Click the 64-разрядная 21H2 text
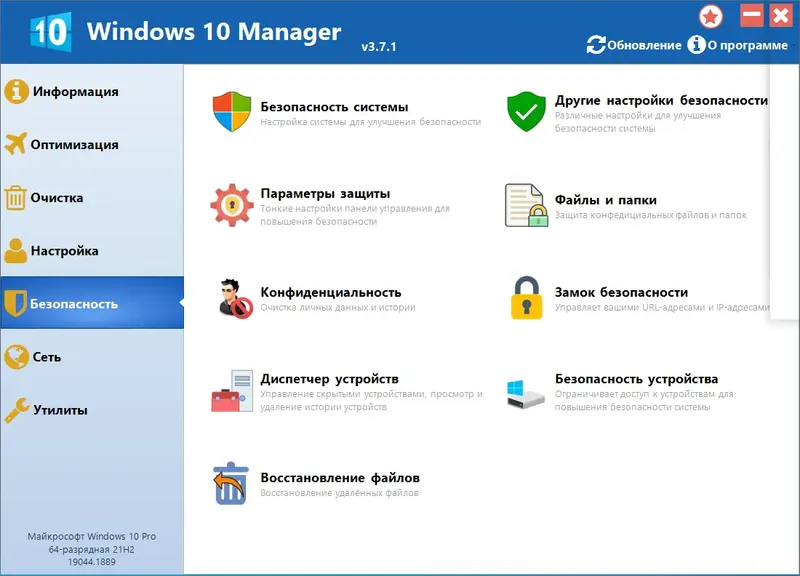Screen dimensions: 800x576 coord(92,549)
